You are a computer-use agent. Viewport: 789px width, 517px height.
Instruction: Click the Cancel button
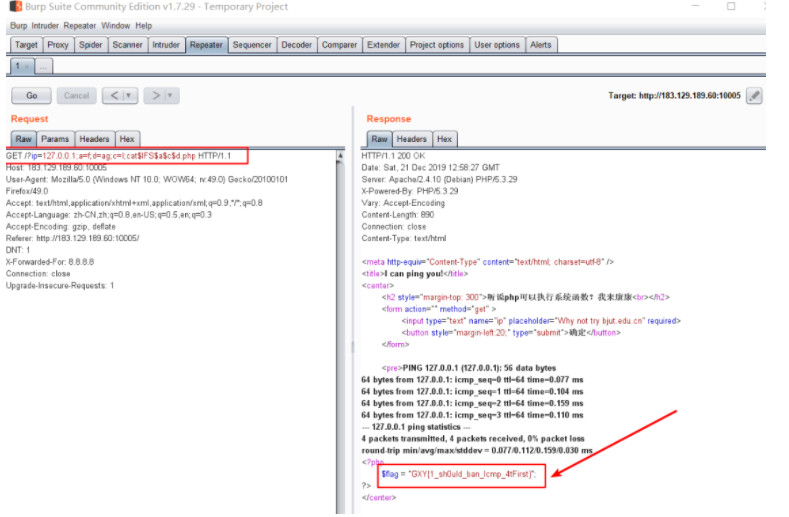point(76,96)
